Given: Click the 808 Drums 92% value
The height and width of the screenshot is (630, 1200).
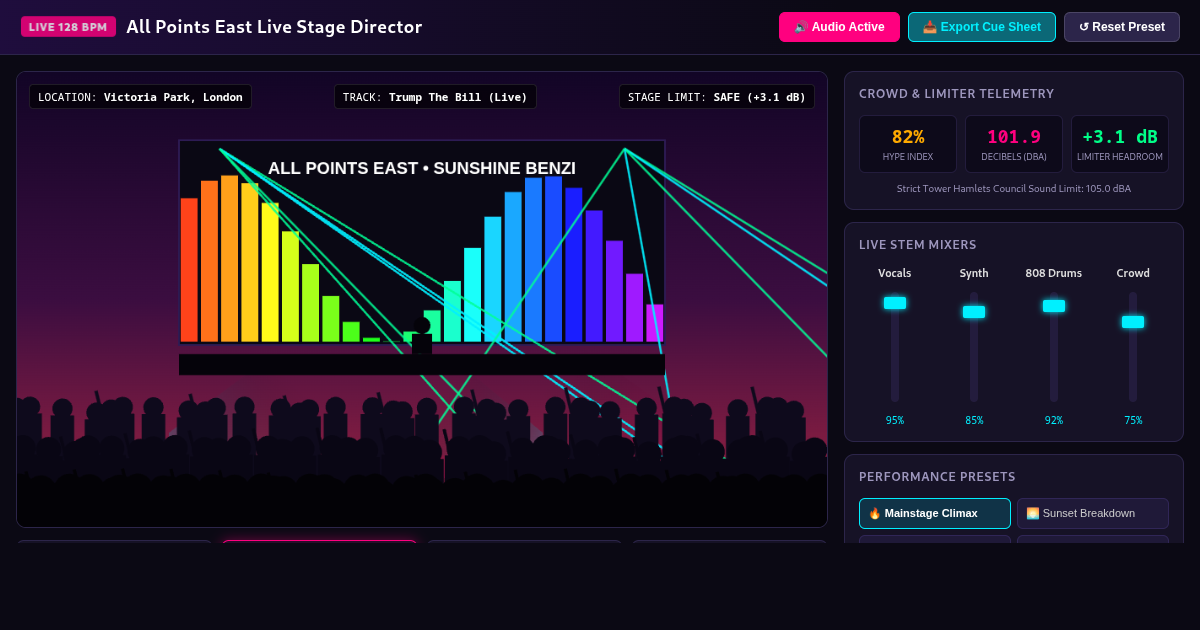Looking at the screenshot, I should click(x=1054, y=420).
